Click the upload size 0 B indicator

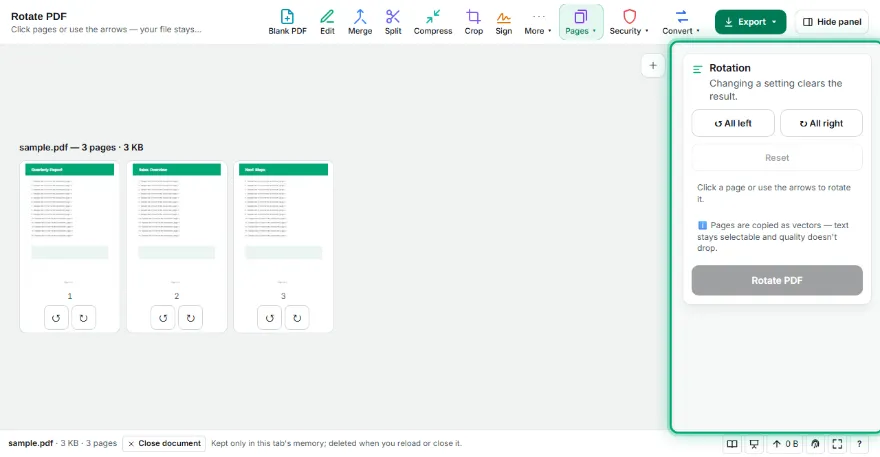[785, 444]
